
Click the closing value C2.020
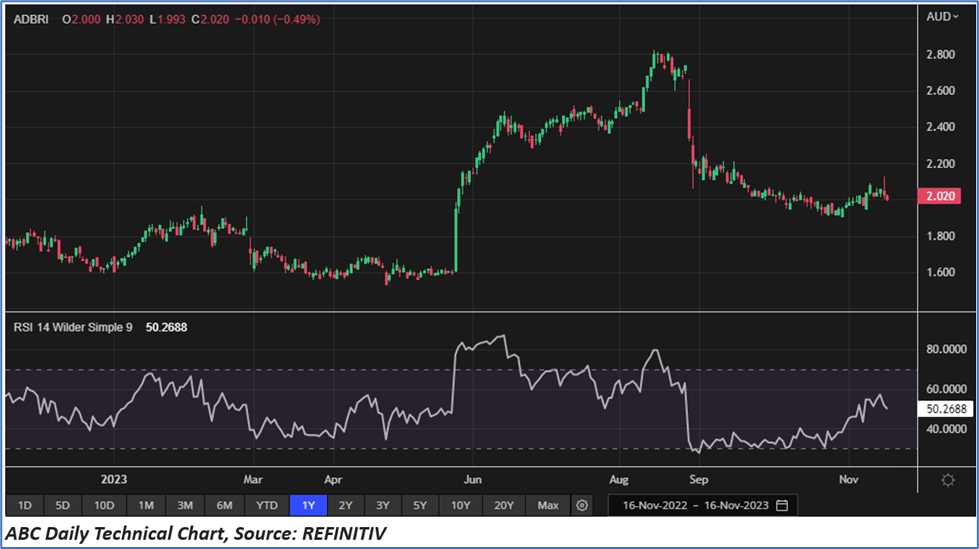coord(210,19)
